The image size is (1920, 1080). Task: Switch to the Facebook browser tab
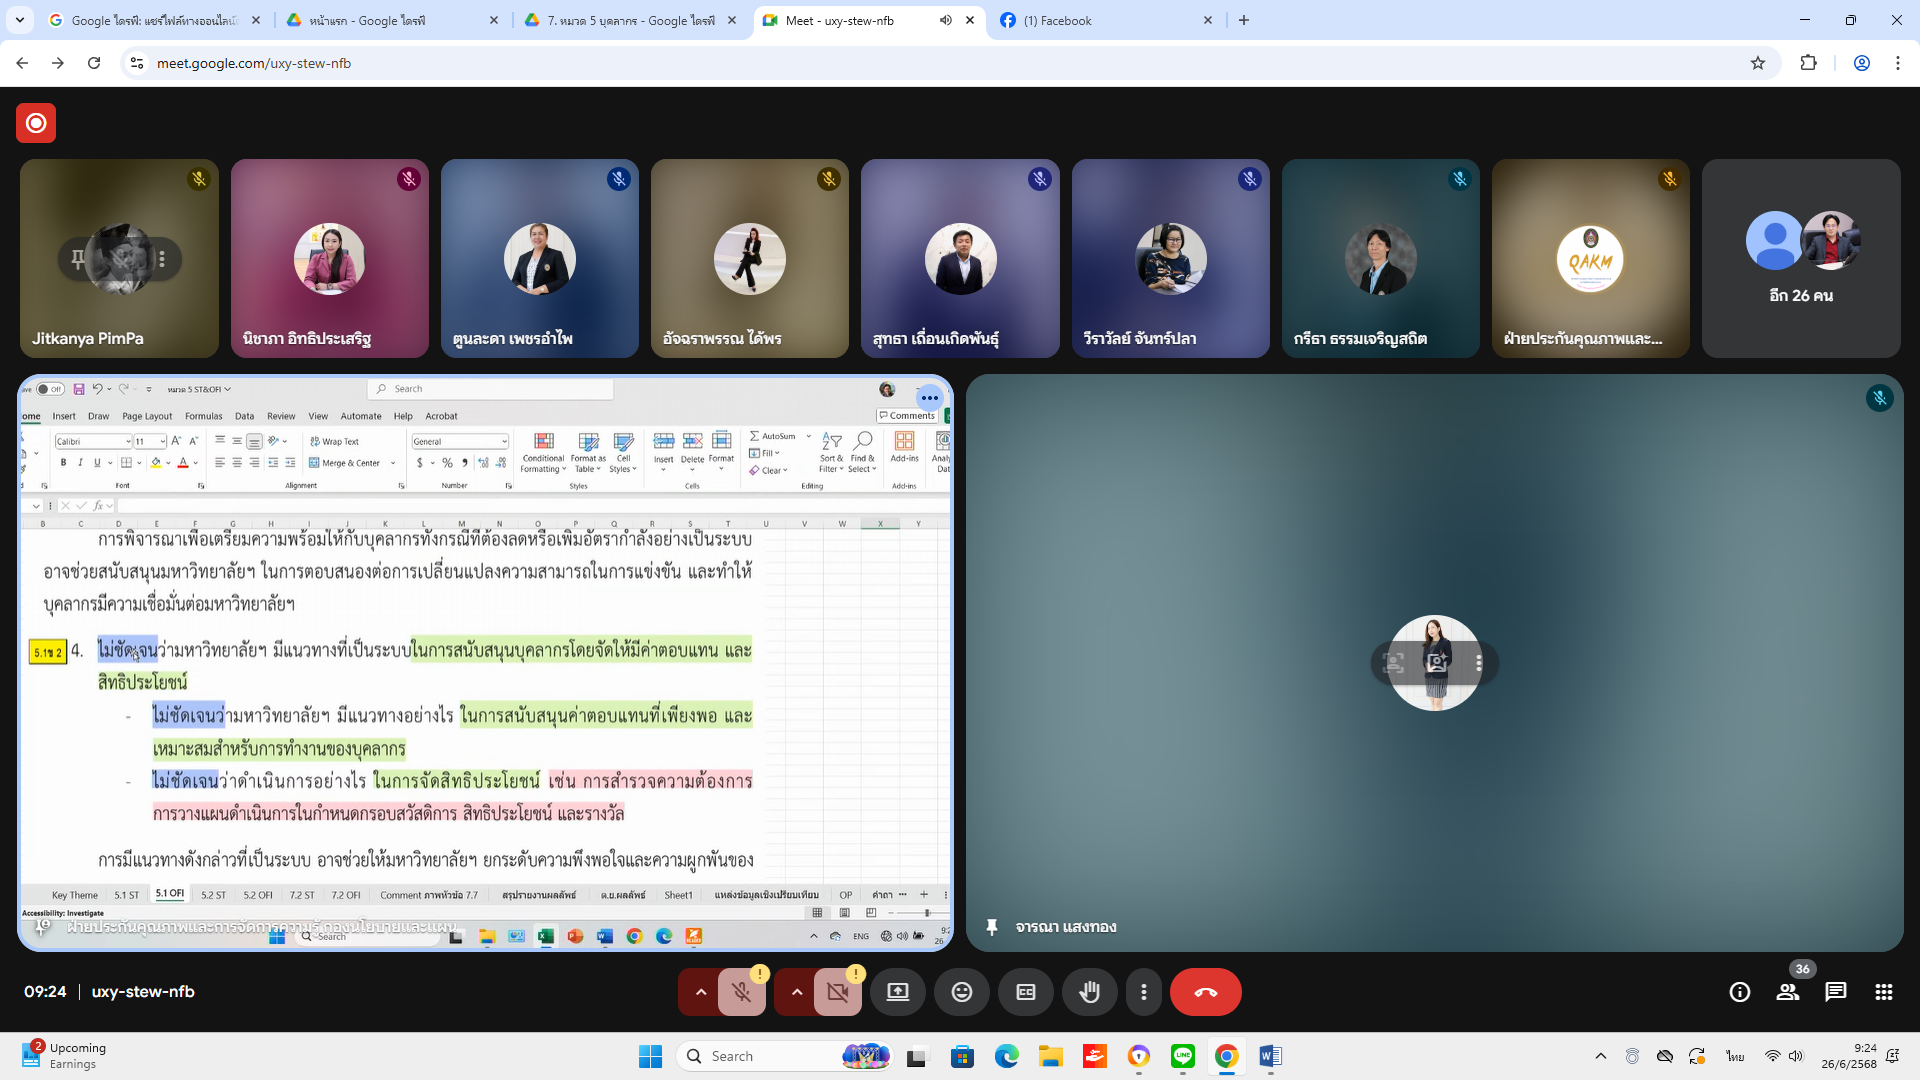tap(1100, 20)
